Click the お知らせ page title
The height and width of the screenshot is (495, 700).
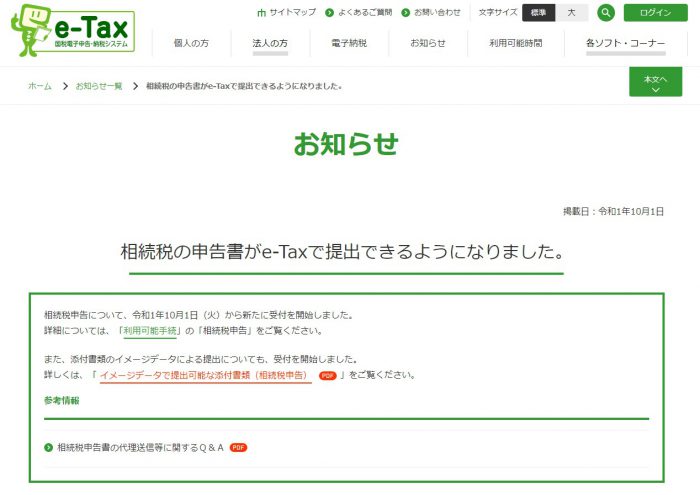346,144
